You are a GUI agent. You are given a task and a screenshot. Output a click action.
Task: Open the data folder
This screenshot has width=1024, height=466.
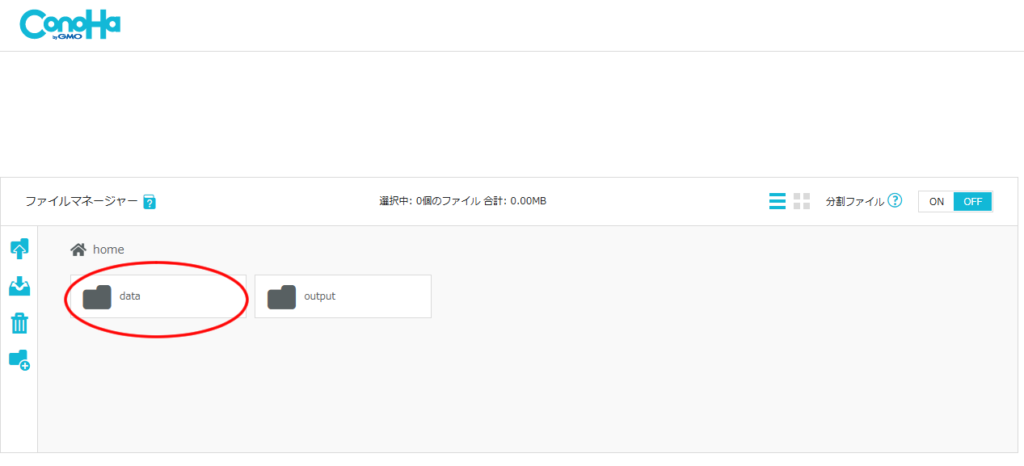[158, 297]
